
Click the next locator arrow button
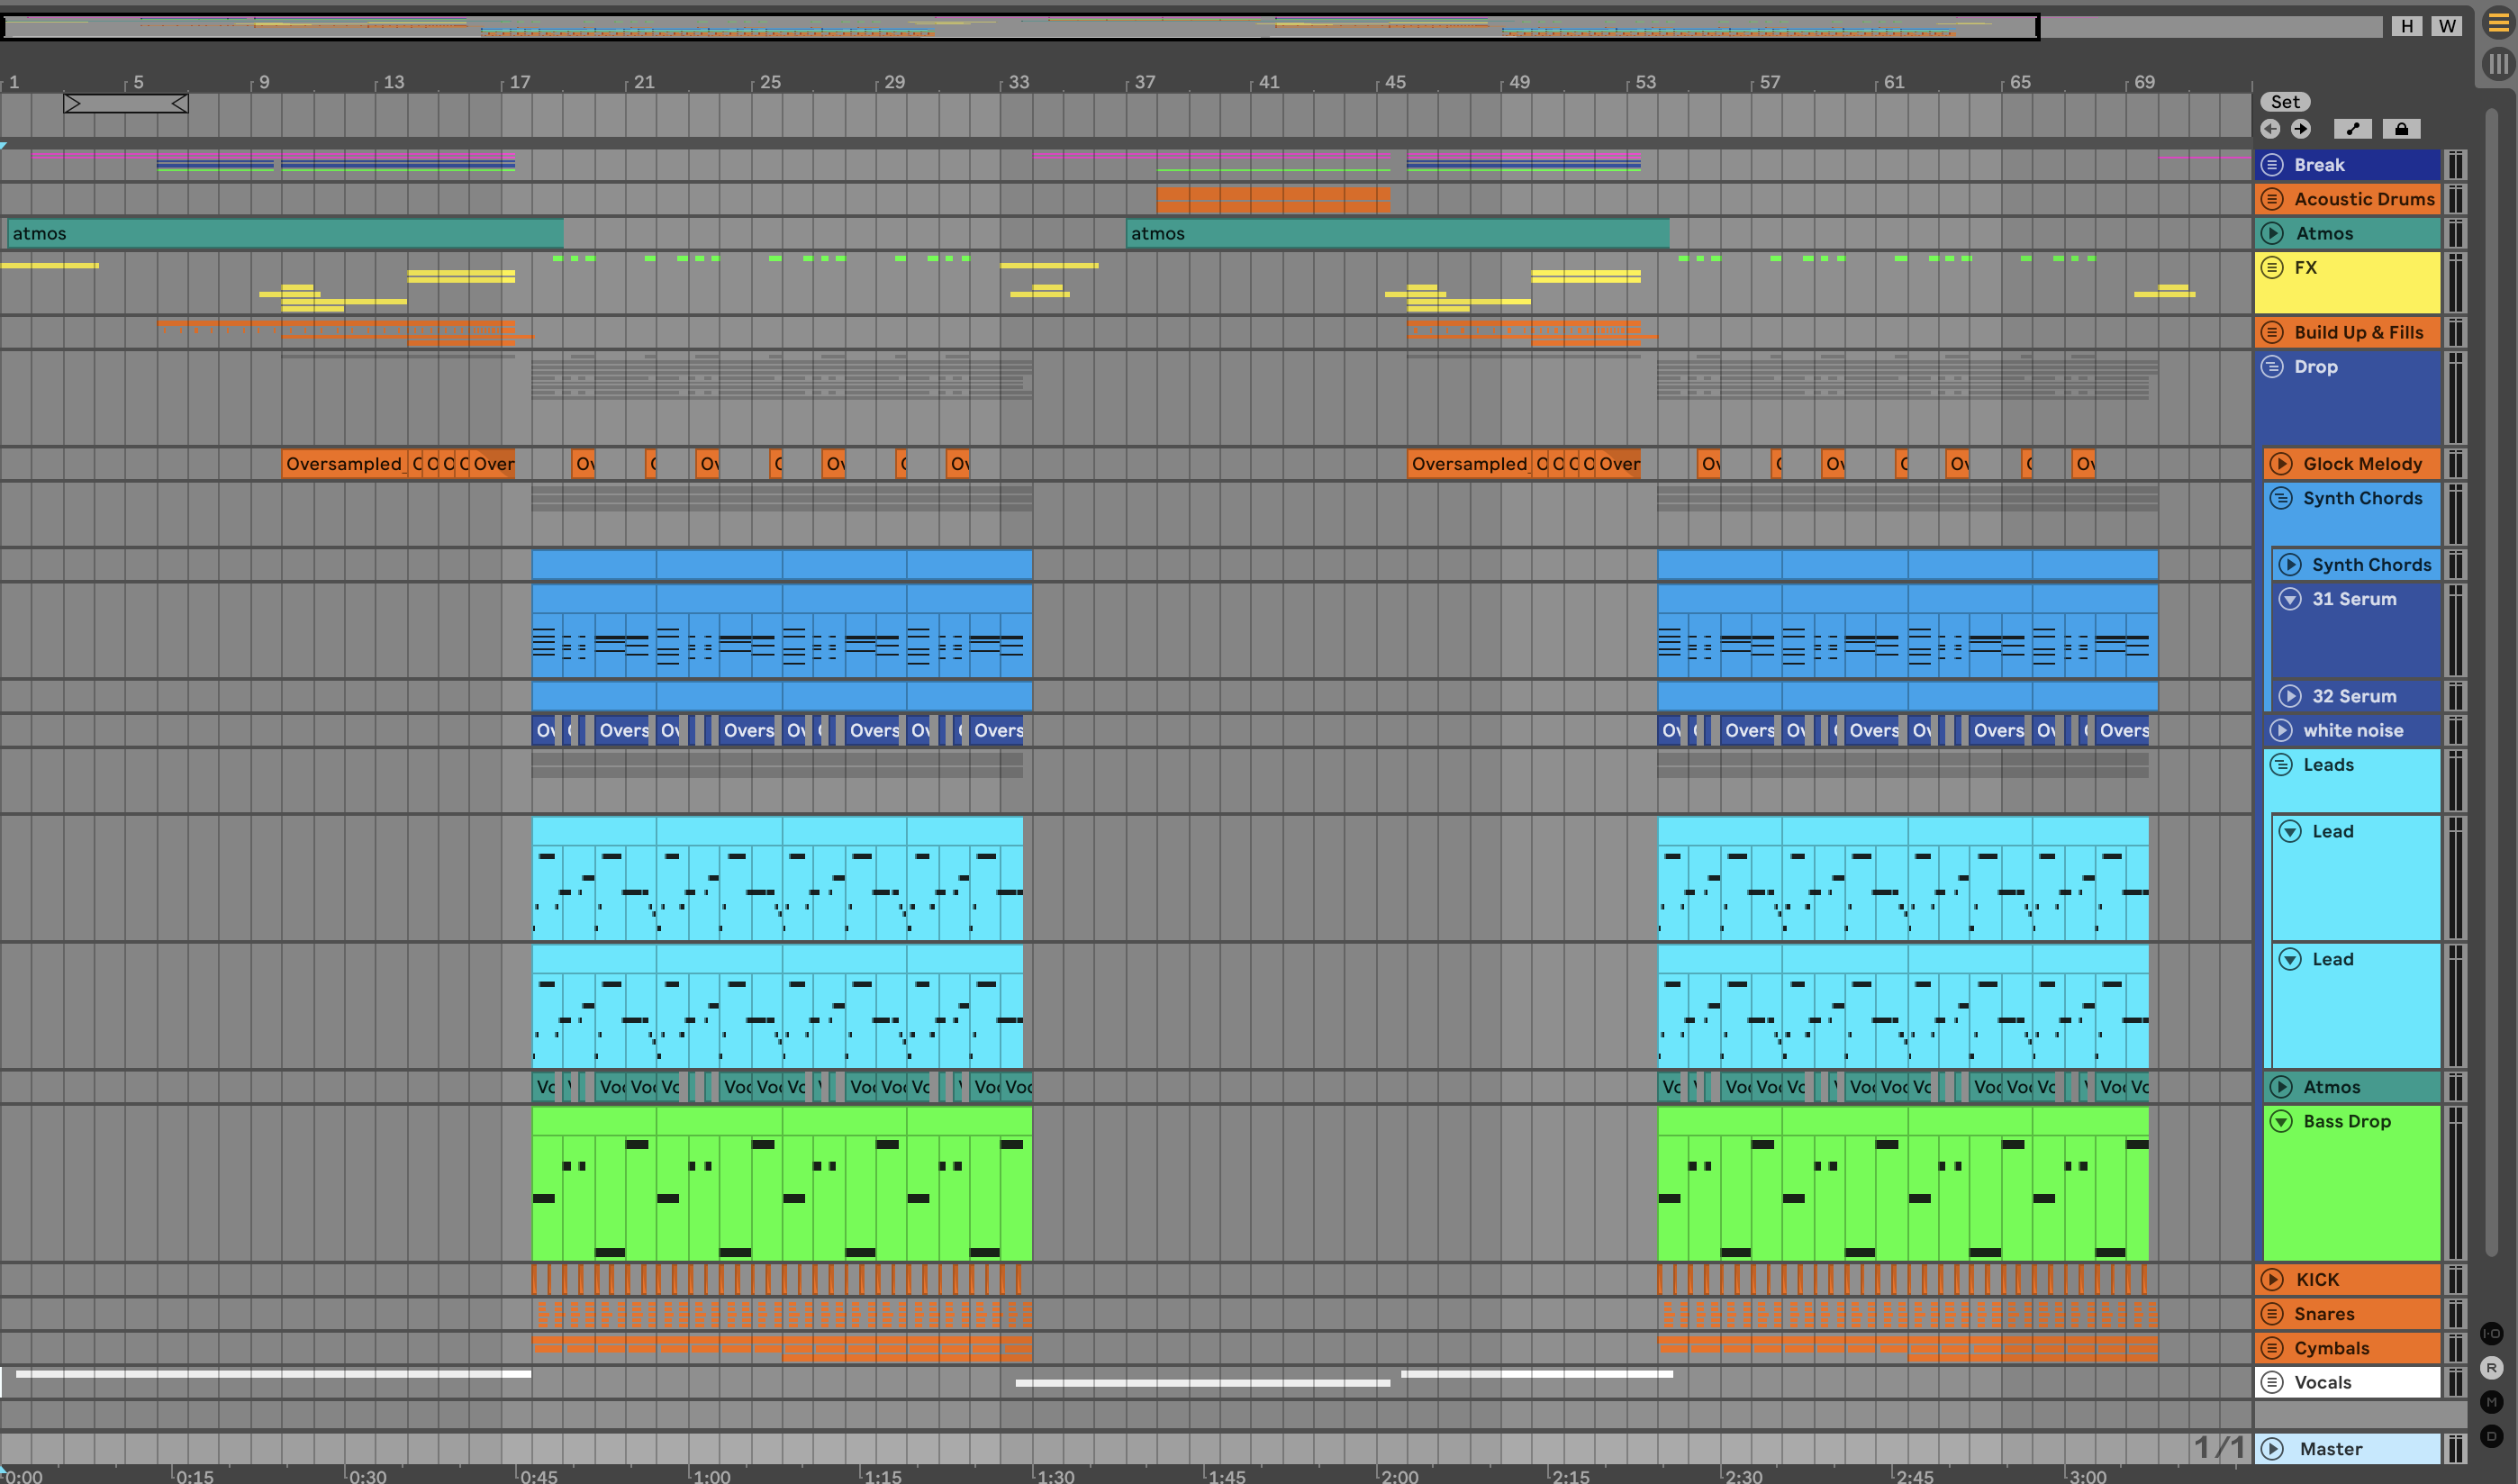coord(2301,129)
